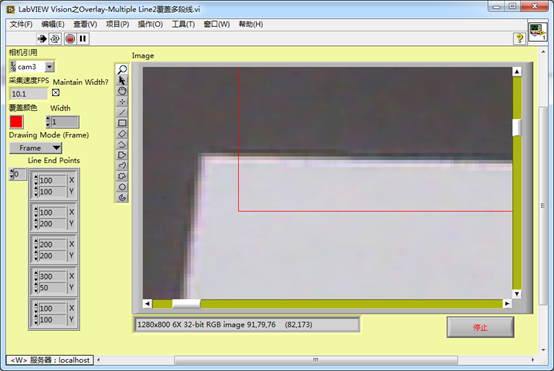This screenshot has width=554, height=371.
Task: Select the Pointer selection tool
Action: click(122, 80)
